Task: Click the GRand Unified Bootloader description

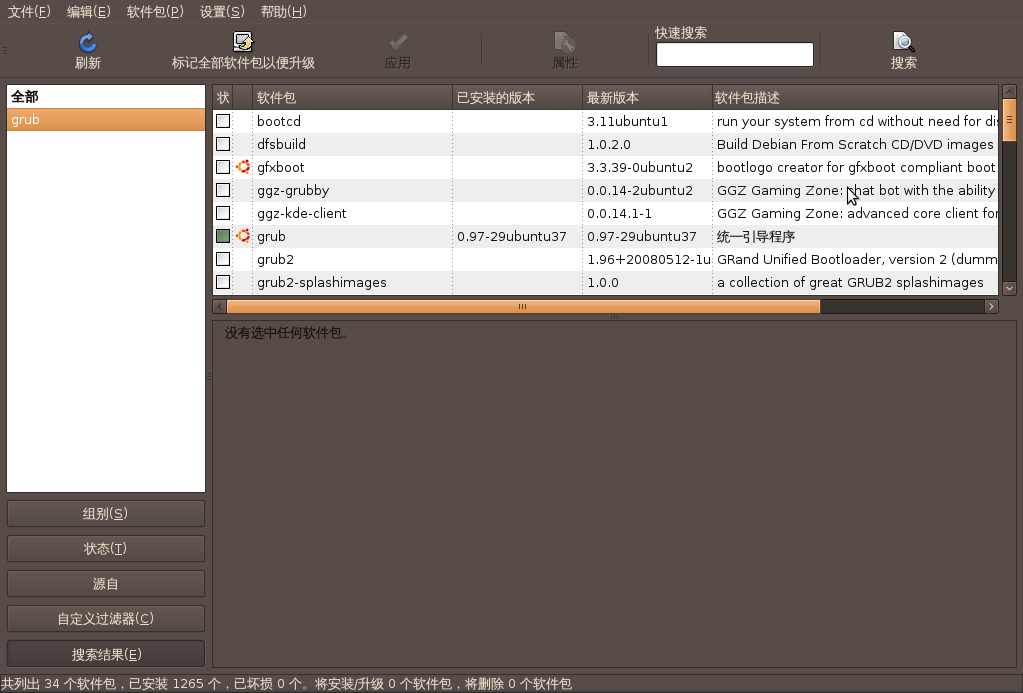Action: [x=857, y=260]
